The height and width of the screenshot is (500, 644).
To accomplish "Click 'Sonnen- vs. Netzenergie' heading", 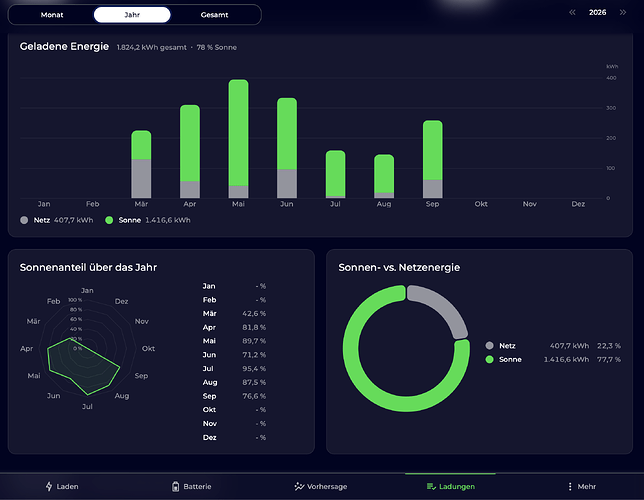I will pyautogui.click(x=399, y=267).
